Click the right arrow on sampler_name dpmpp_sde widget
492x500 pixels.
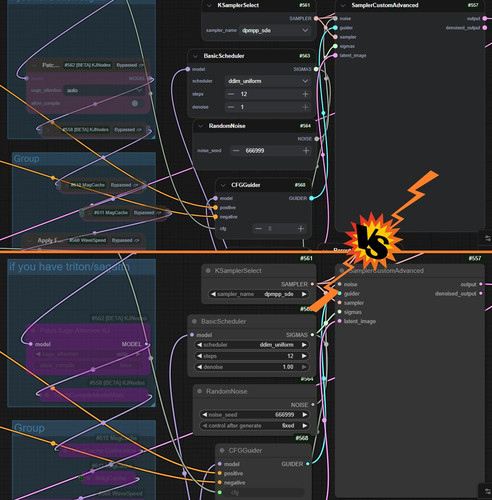pyautogui.click(x=304, y=294)
